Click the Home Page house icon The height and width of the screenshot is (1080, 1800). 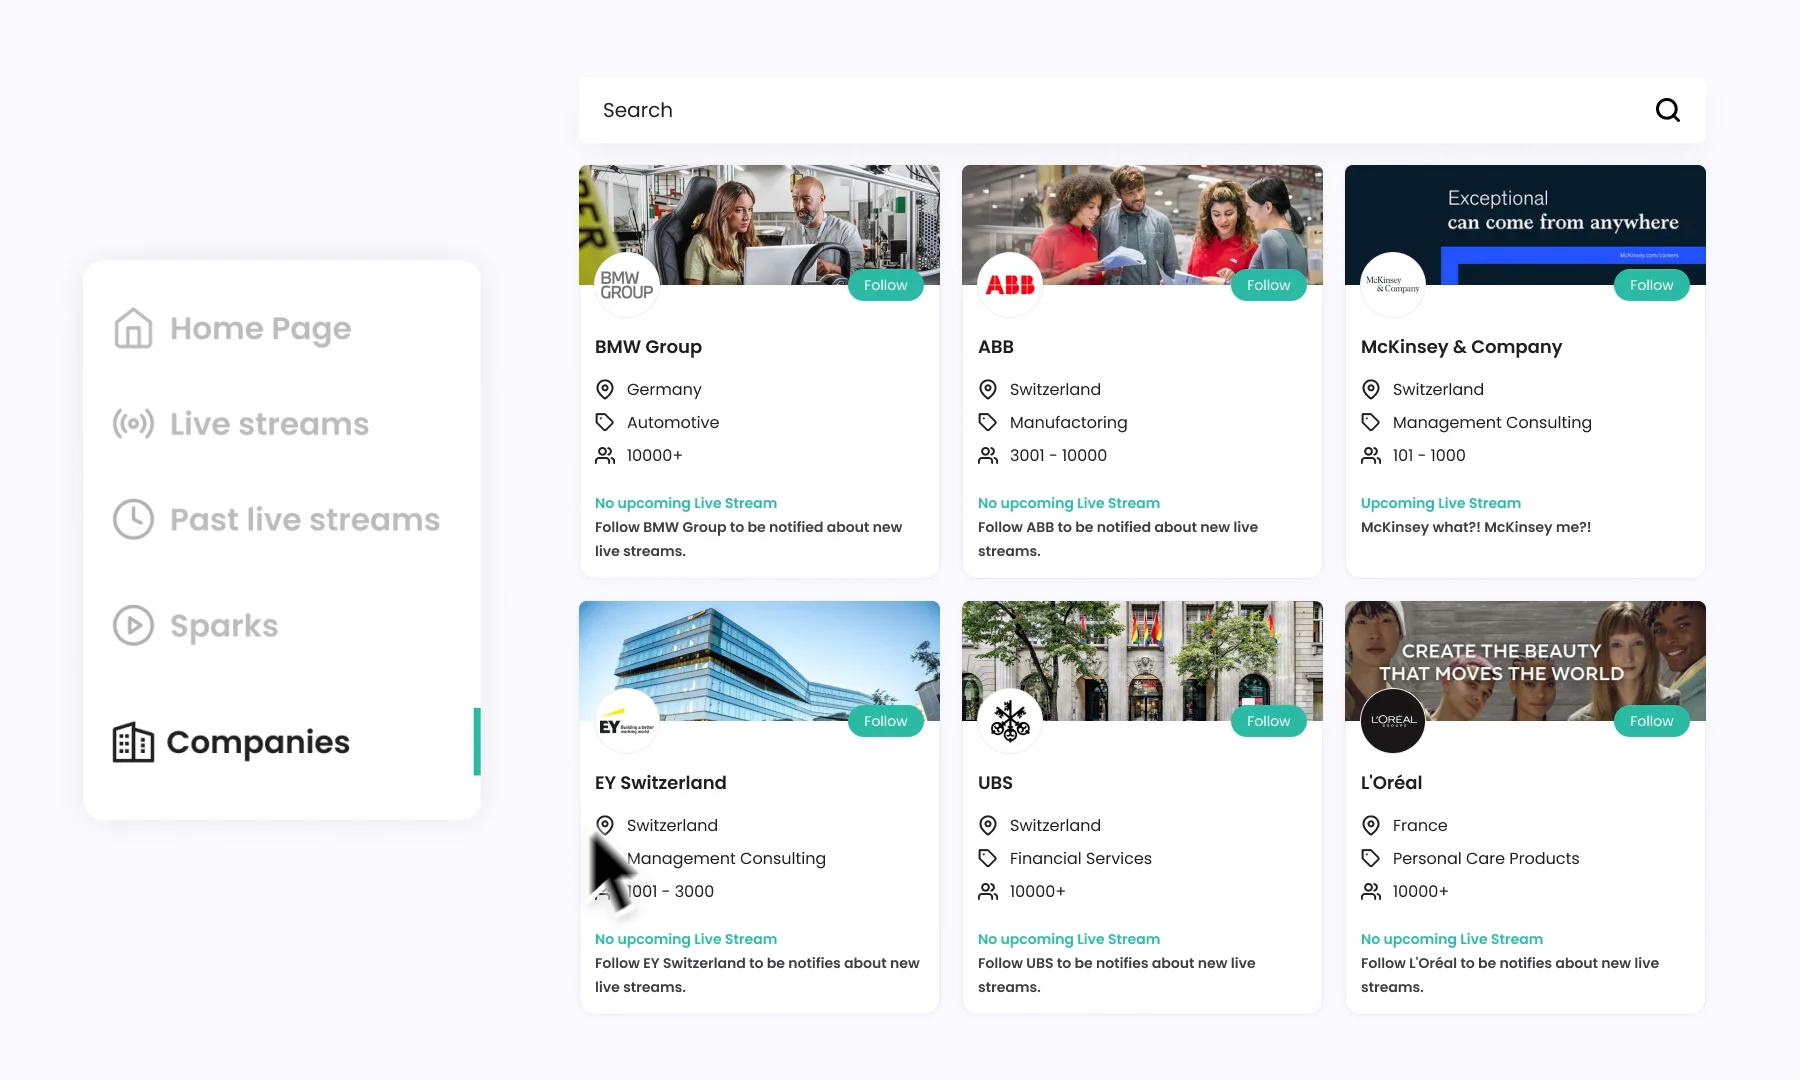click(x=133, y=328)
